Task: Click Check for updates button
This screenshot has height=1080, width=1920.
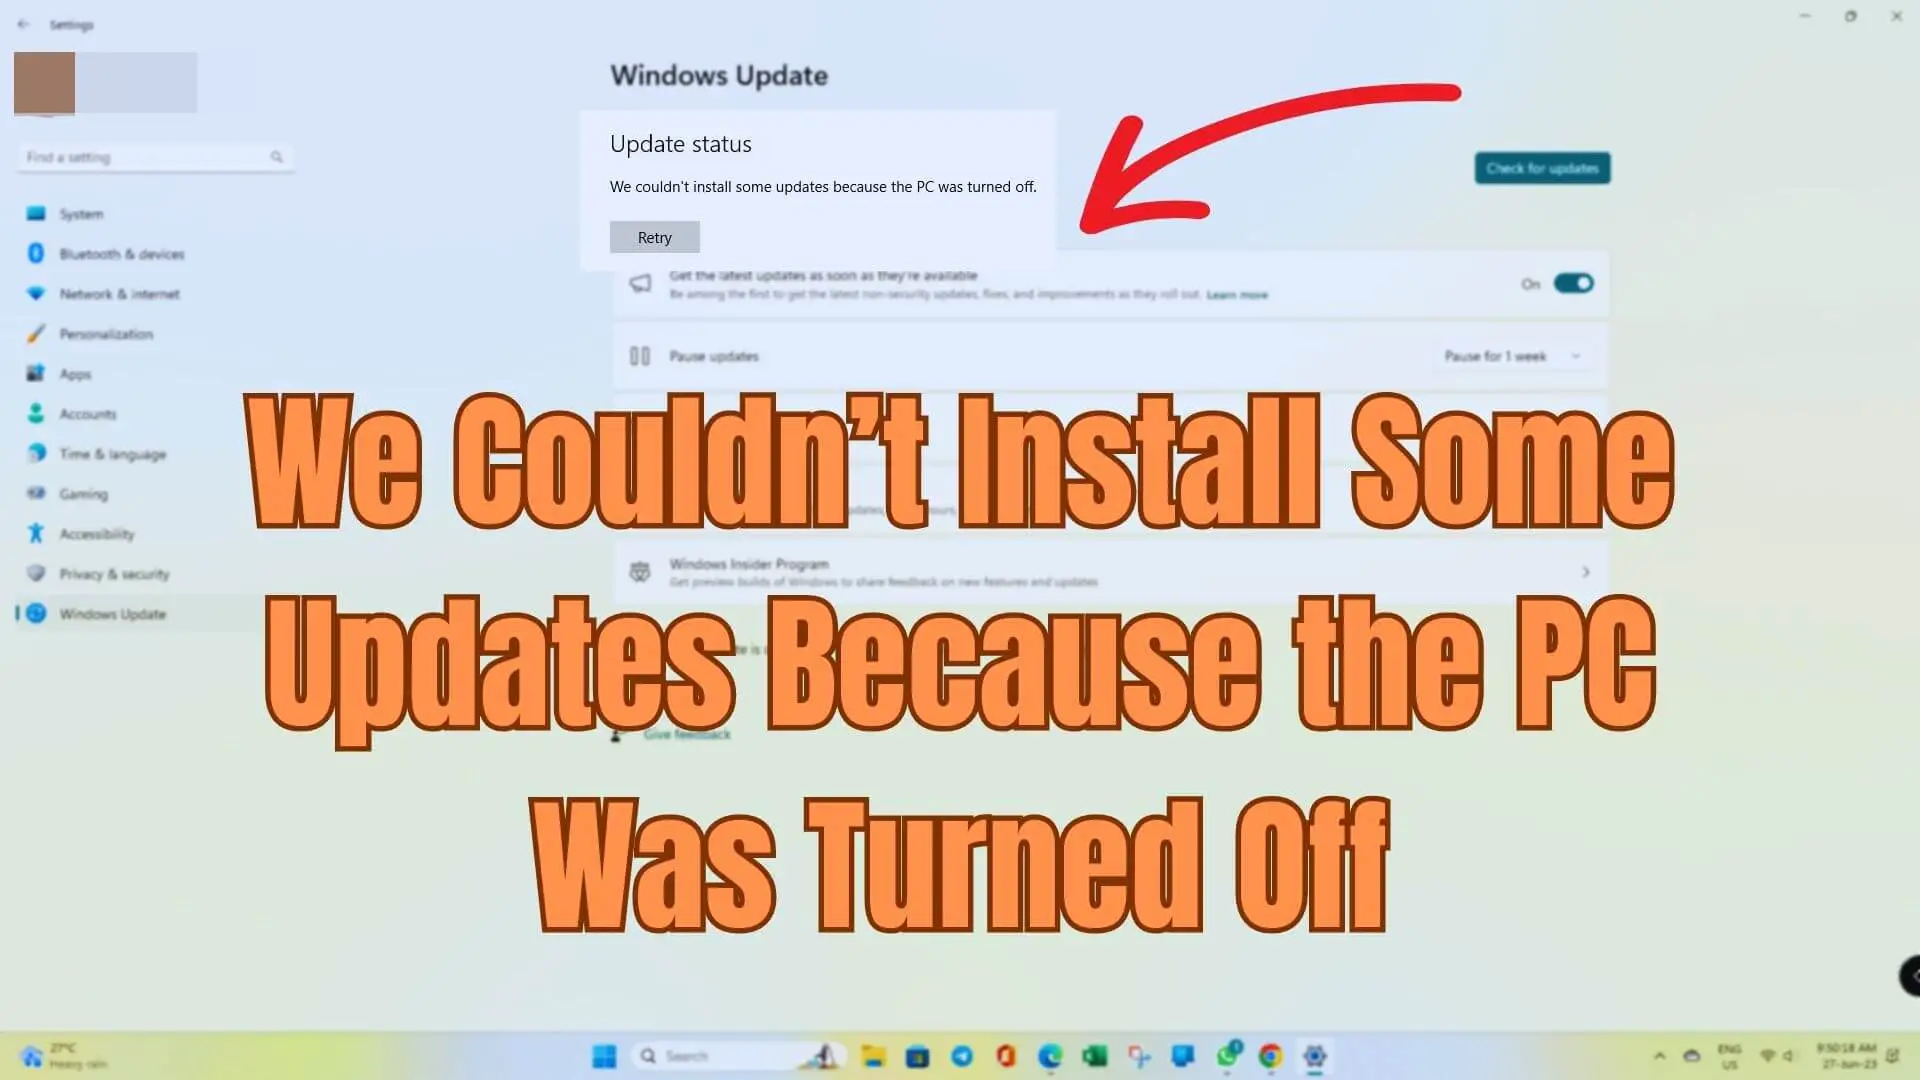Action: click(x=1542, y=167)
